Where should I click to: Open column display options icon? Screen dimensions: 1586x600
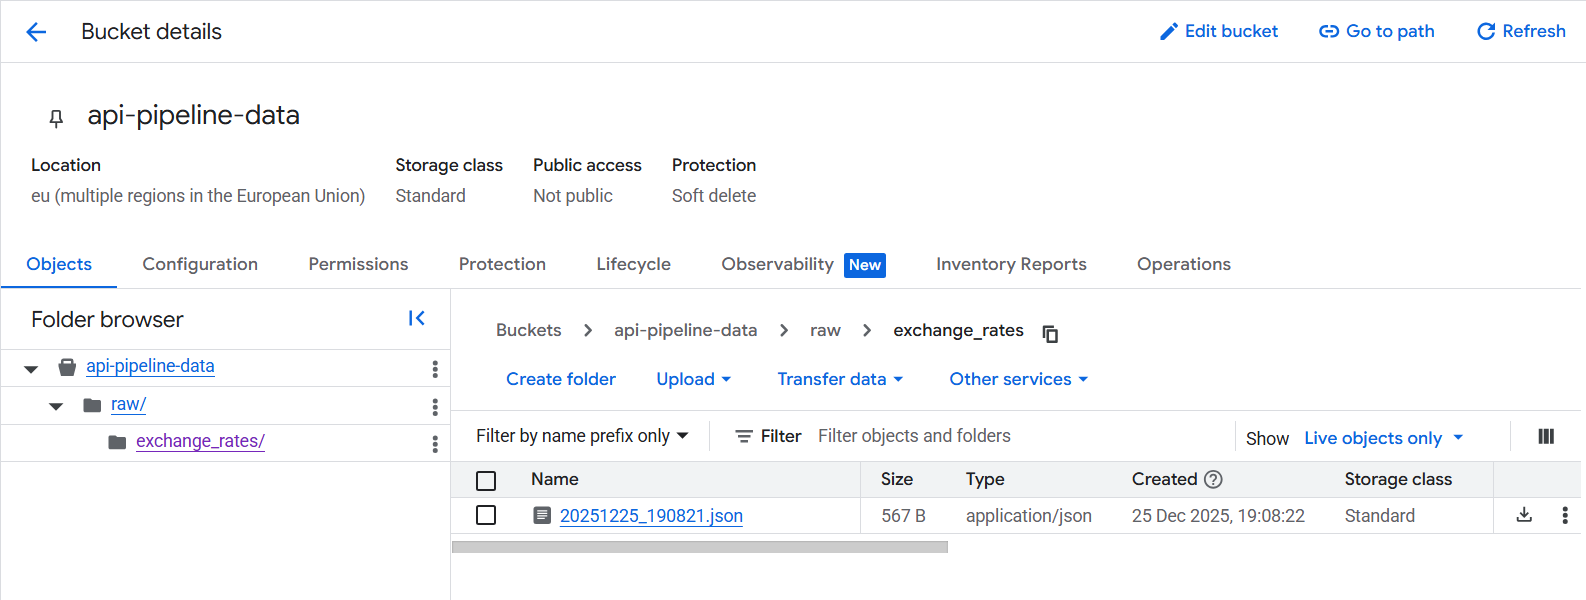pos(1545,436)
